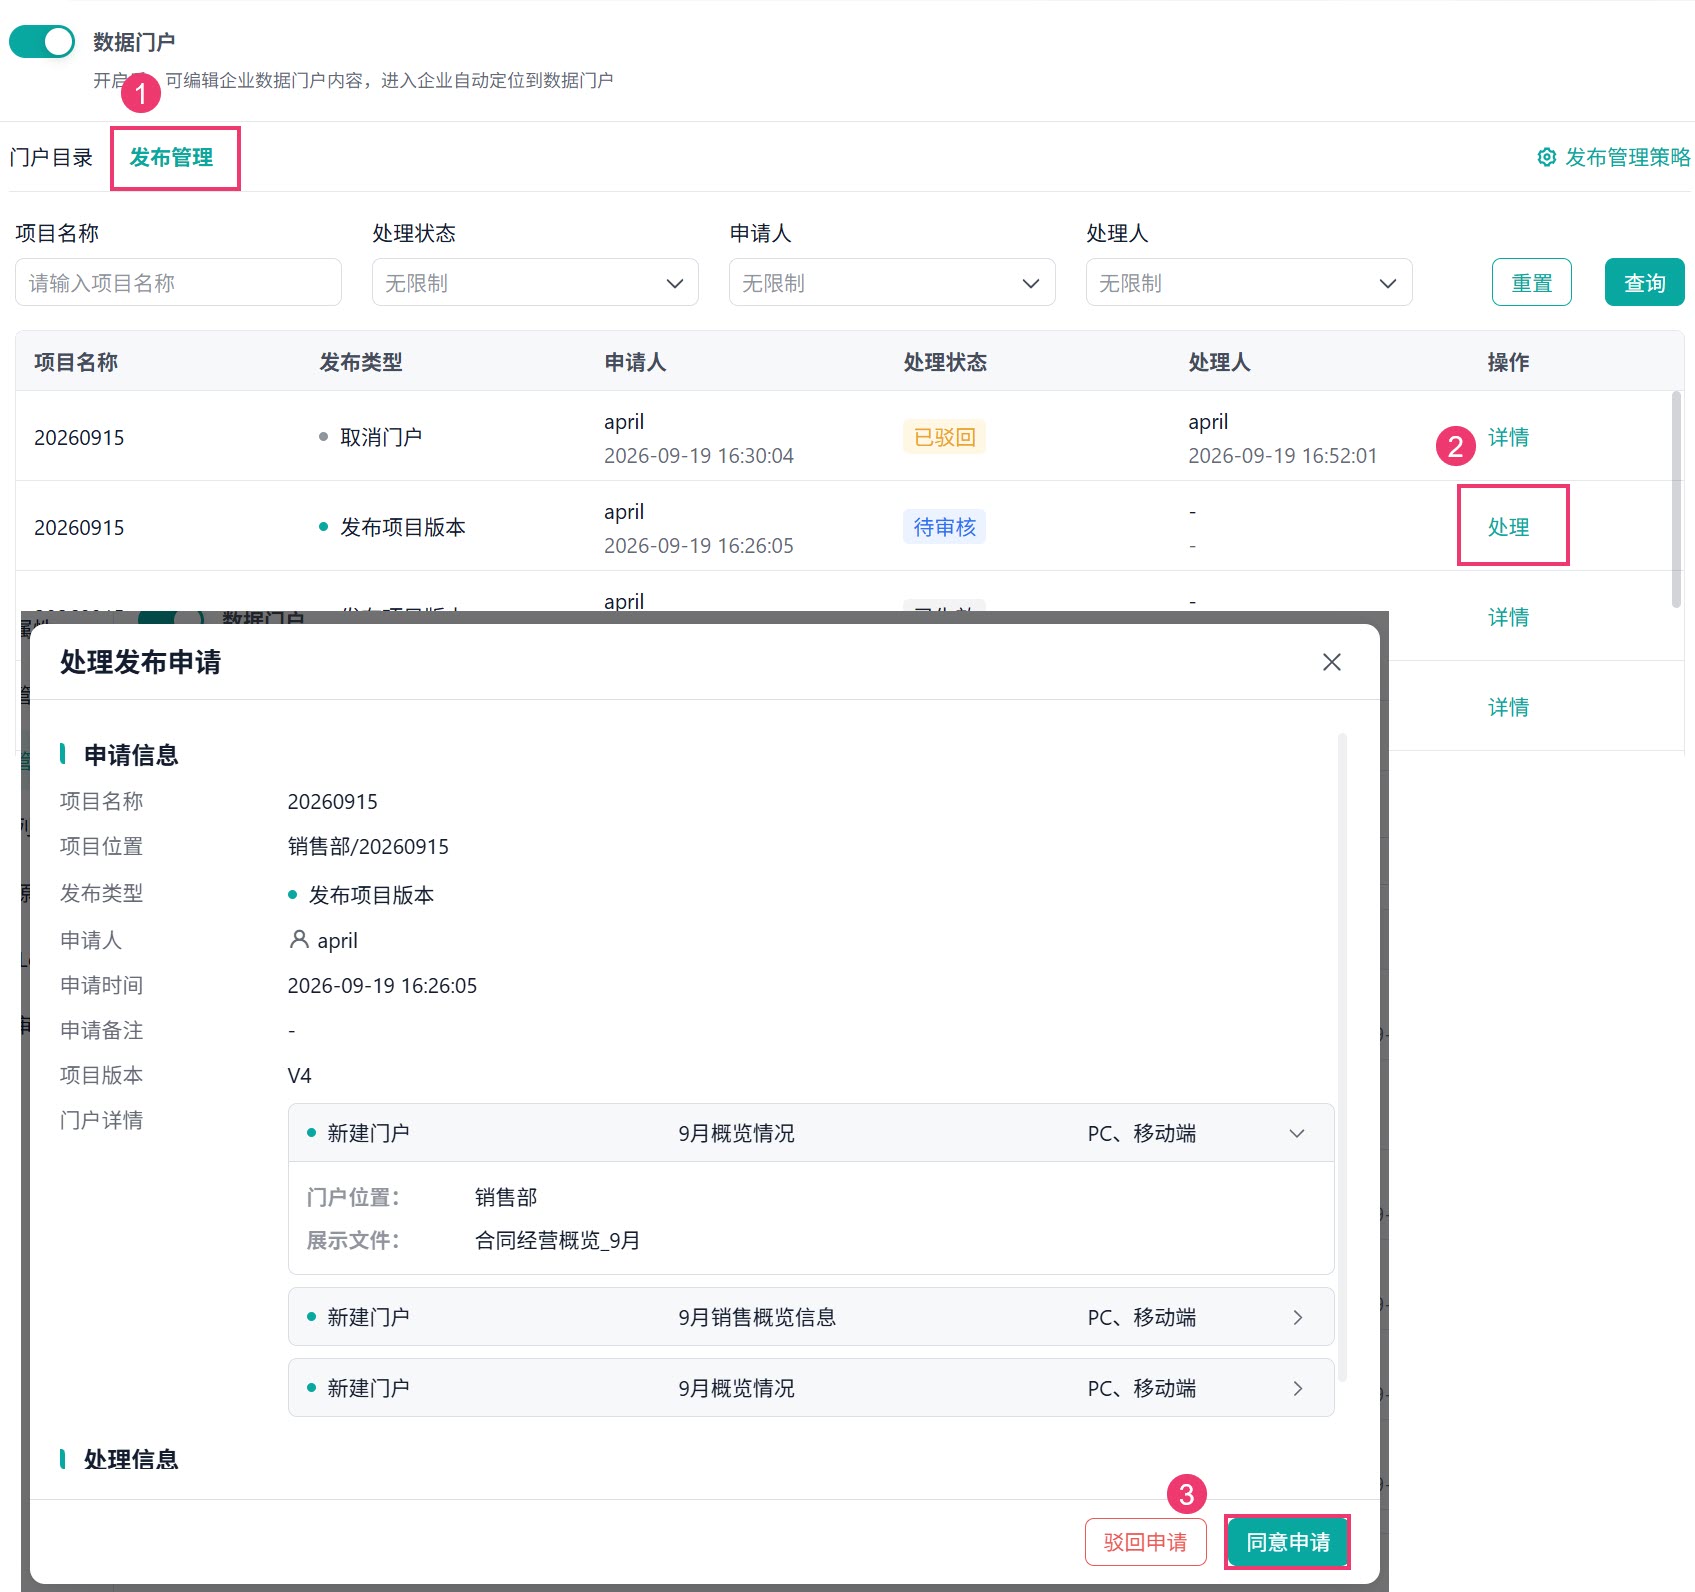Click the 同意申请 button

click(1288, 1542)
